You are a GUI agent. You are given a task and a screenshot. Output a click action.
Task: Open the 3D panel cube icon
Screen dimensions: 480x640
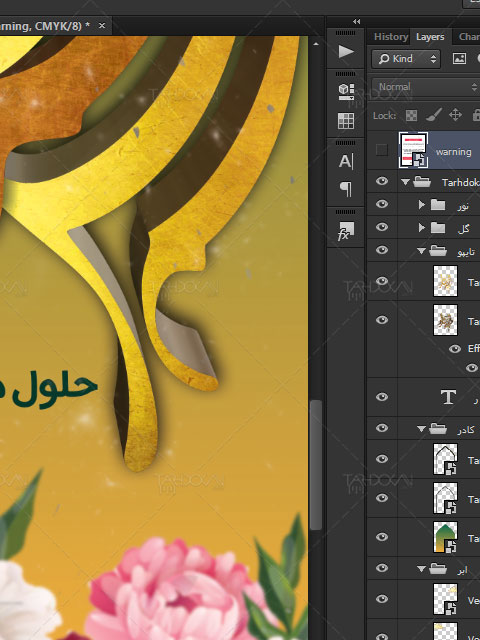[346, 91]
